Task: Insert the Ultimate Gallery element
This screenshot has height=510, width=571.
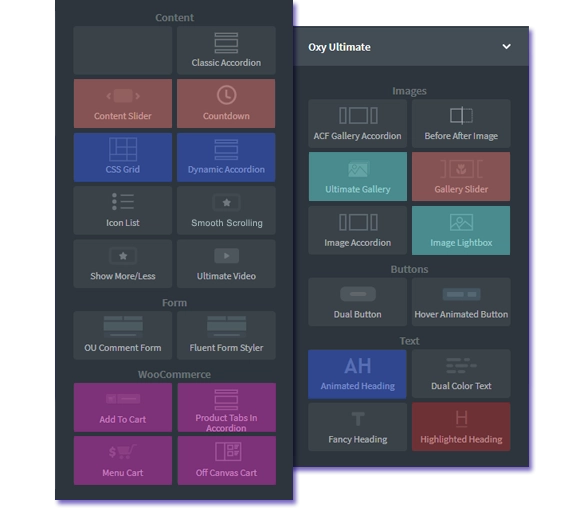Action: click(x=358, y=177)
